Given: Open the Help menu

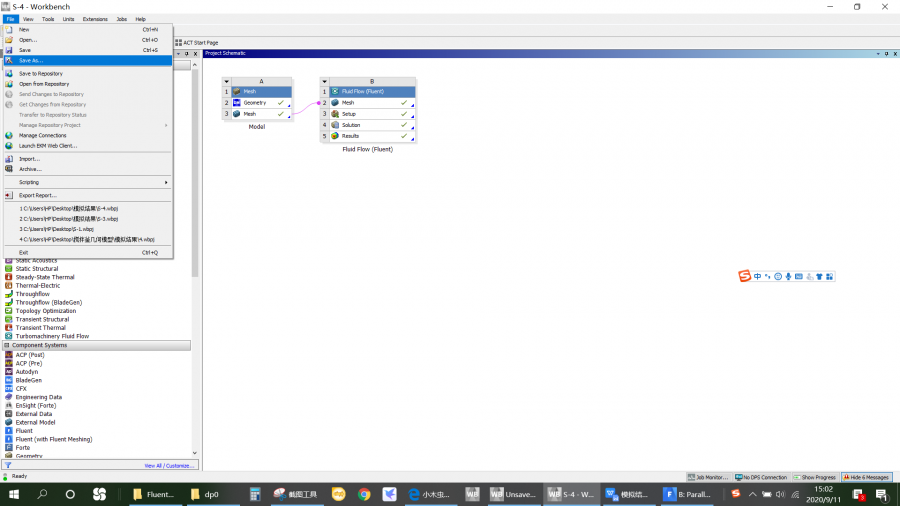Looking at the screenshot, I should [141, 19].
